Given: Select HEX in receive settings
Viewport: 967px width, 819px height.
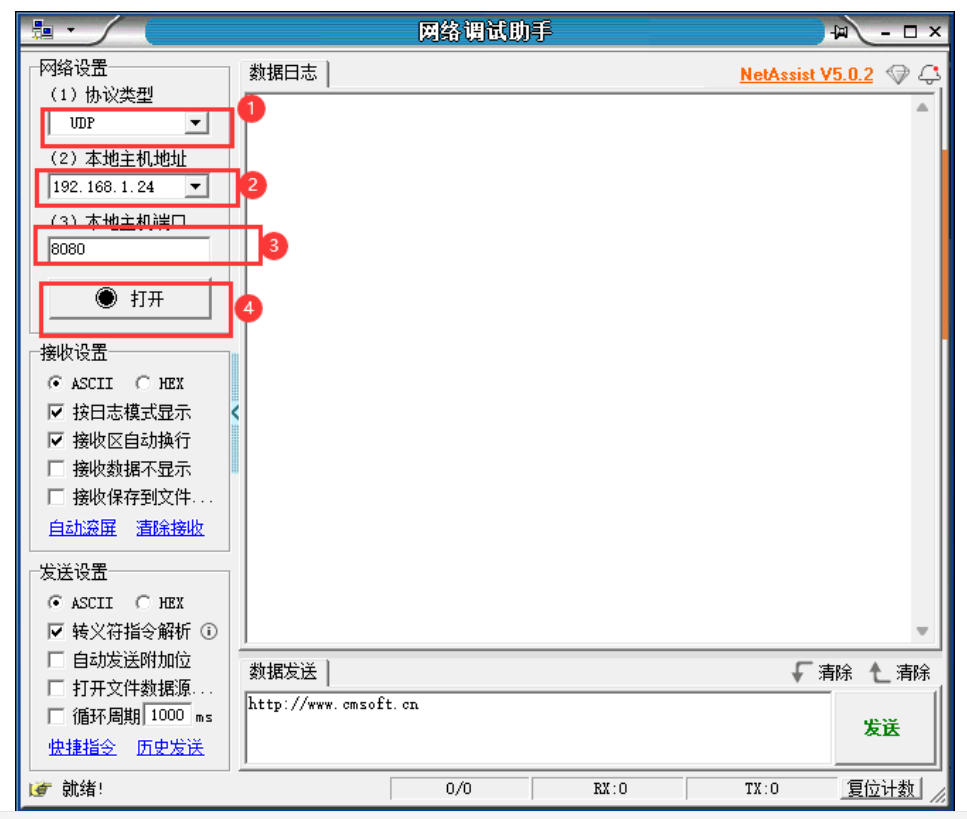Looking at the screenshot, I should pos(160,384).
